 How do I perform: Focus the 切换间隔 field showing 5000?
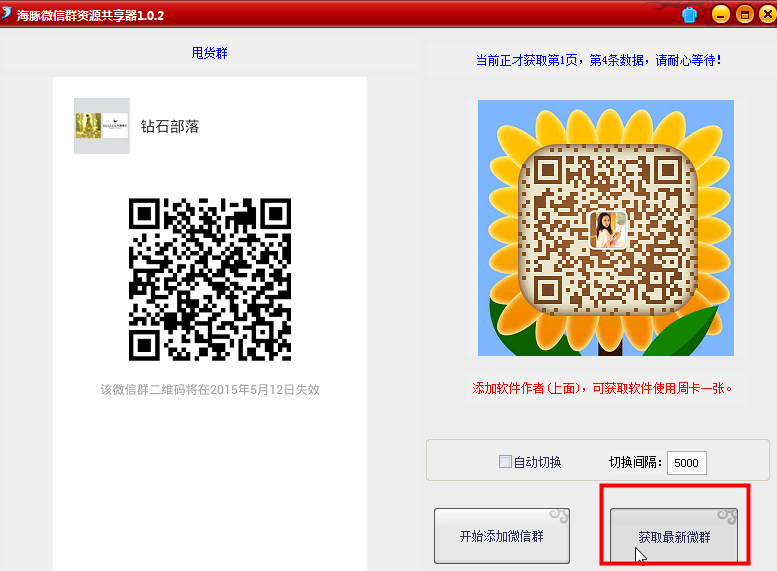click(686, 463)
